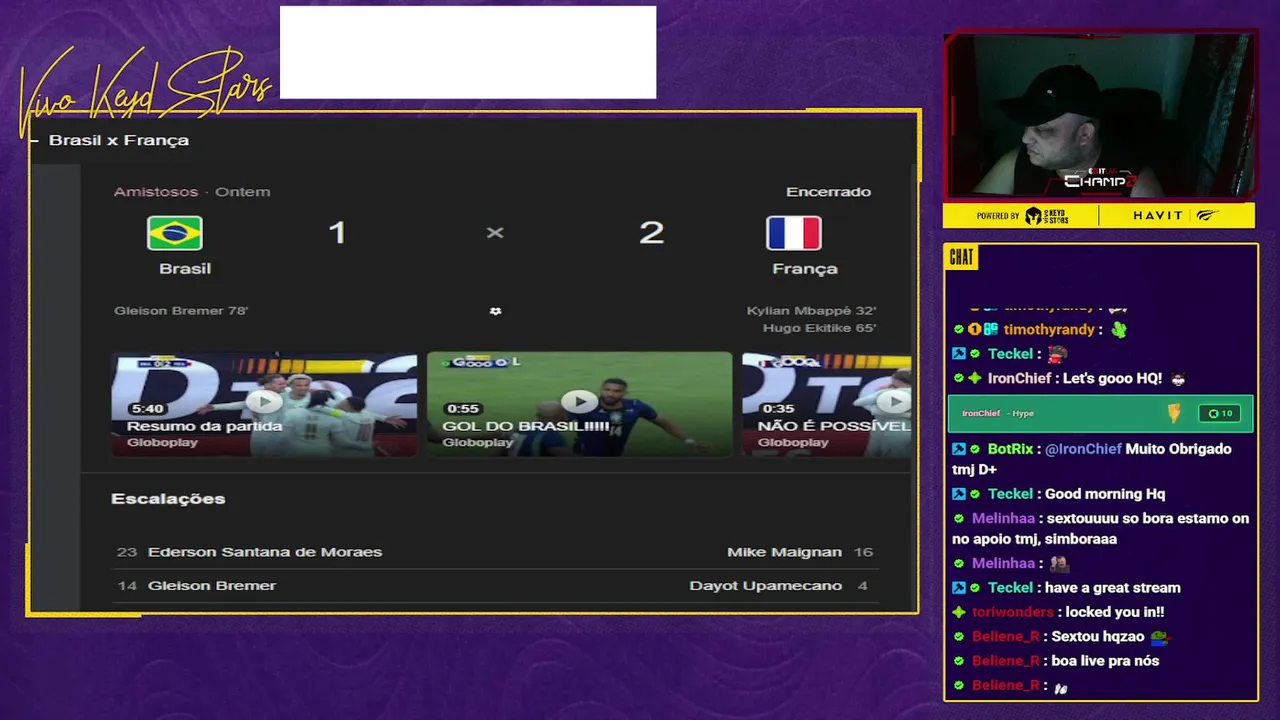Click France's score of 2
This screenshot has height=720, width=1280.
tap(651, 233)
